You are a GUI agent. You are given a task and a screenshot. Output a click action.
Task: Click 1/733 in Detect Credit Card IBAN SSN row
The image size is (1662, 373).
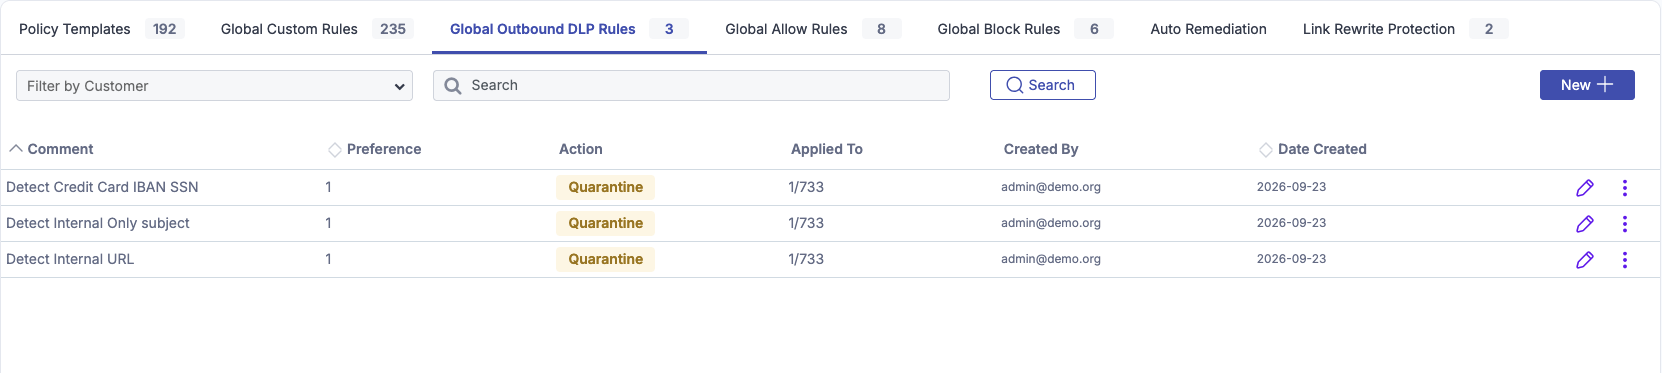click(x=806, y=187)
